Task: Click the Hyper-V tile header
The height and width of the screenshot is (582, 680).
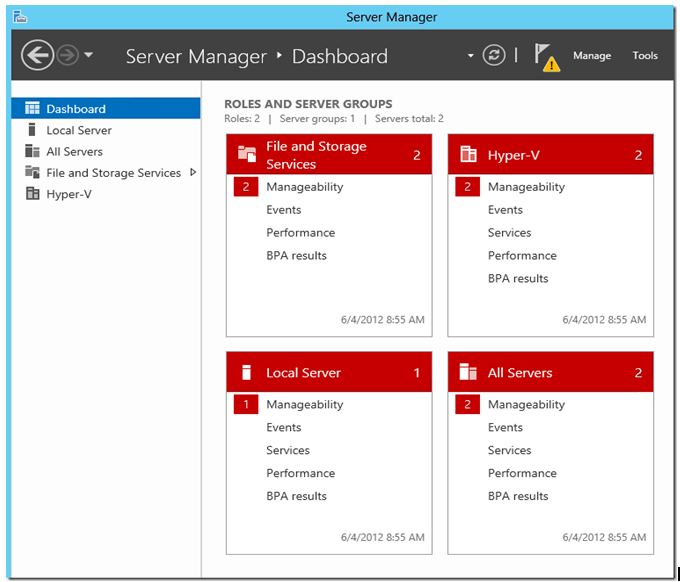Action: point(550,154)
